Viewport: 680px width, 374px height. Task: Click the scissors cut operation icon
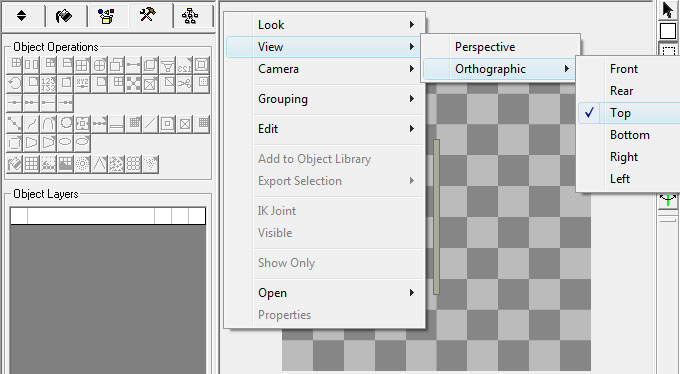pyautogui.click(x=184, y=83)
